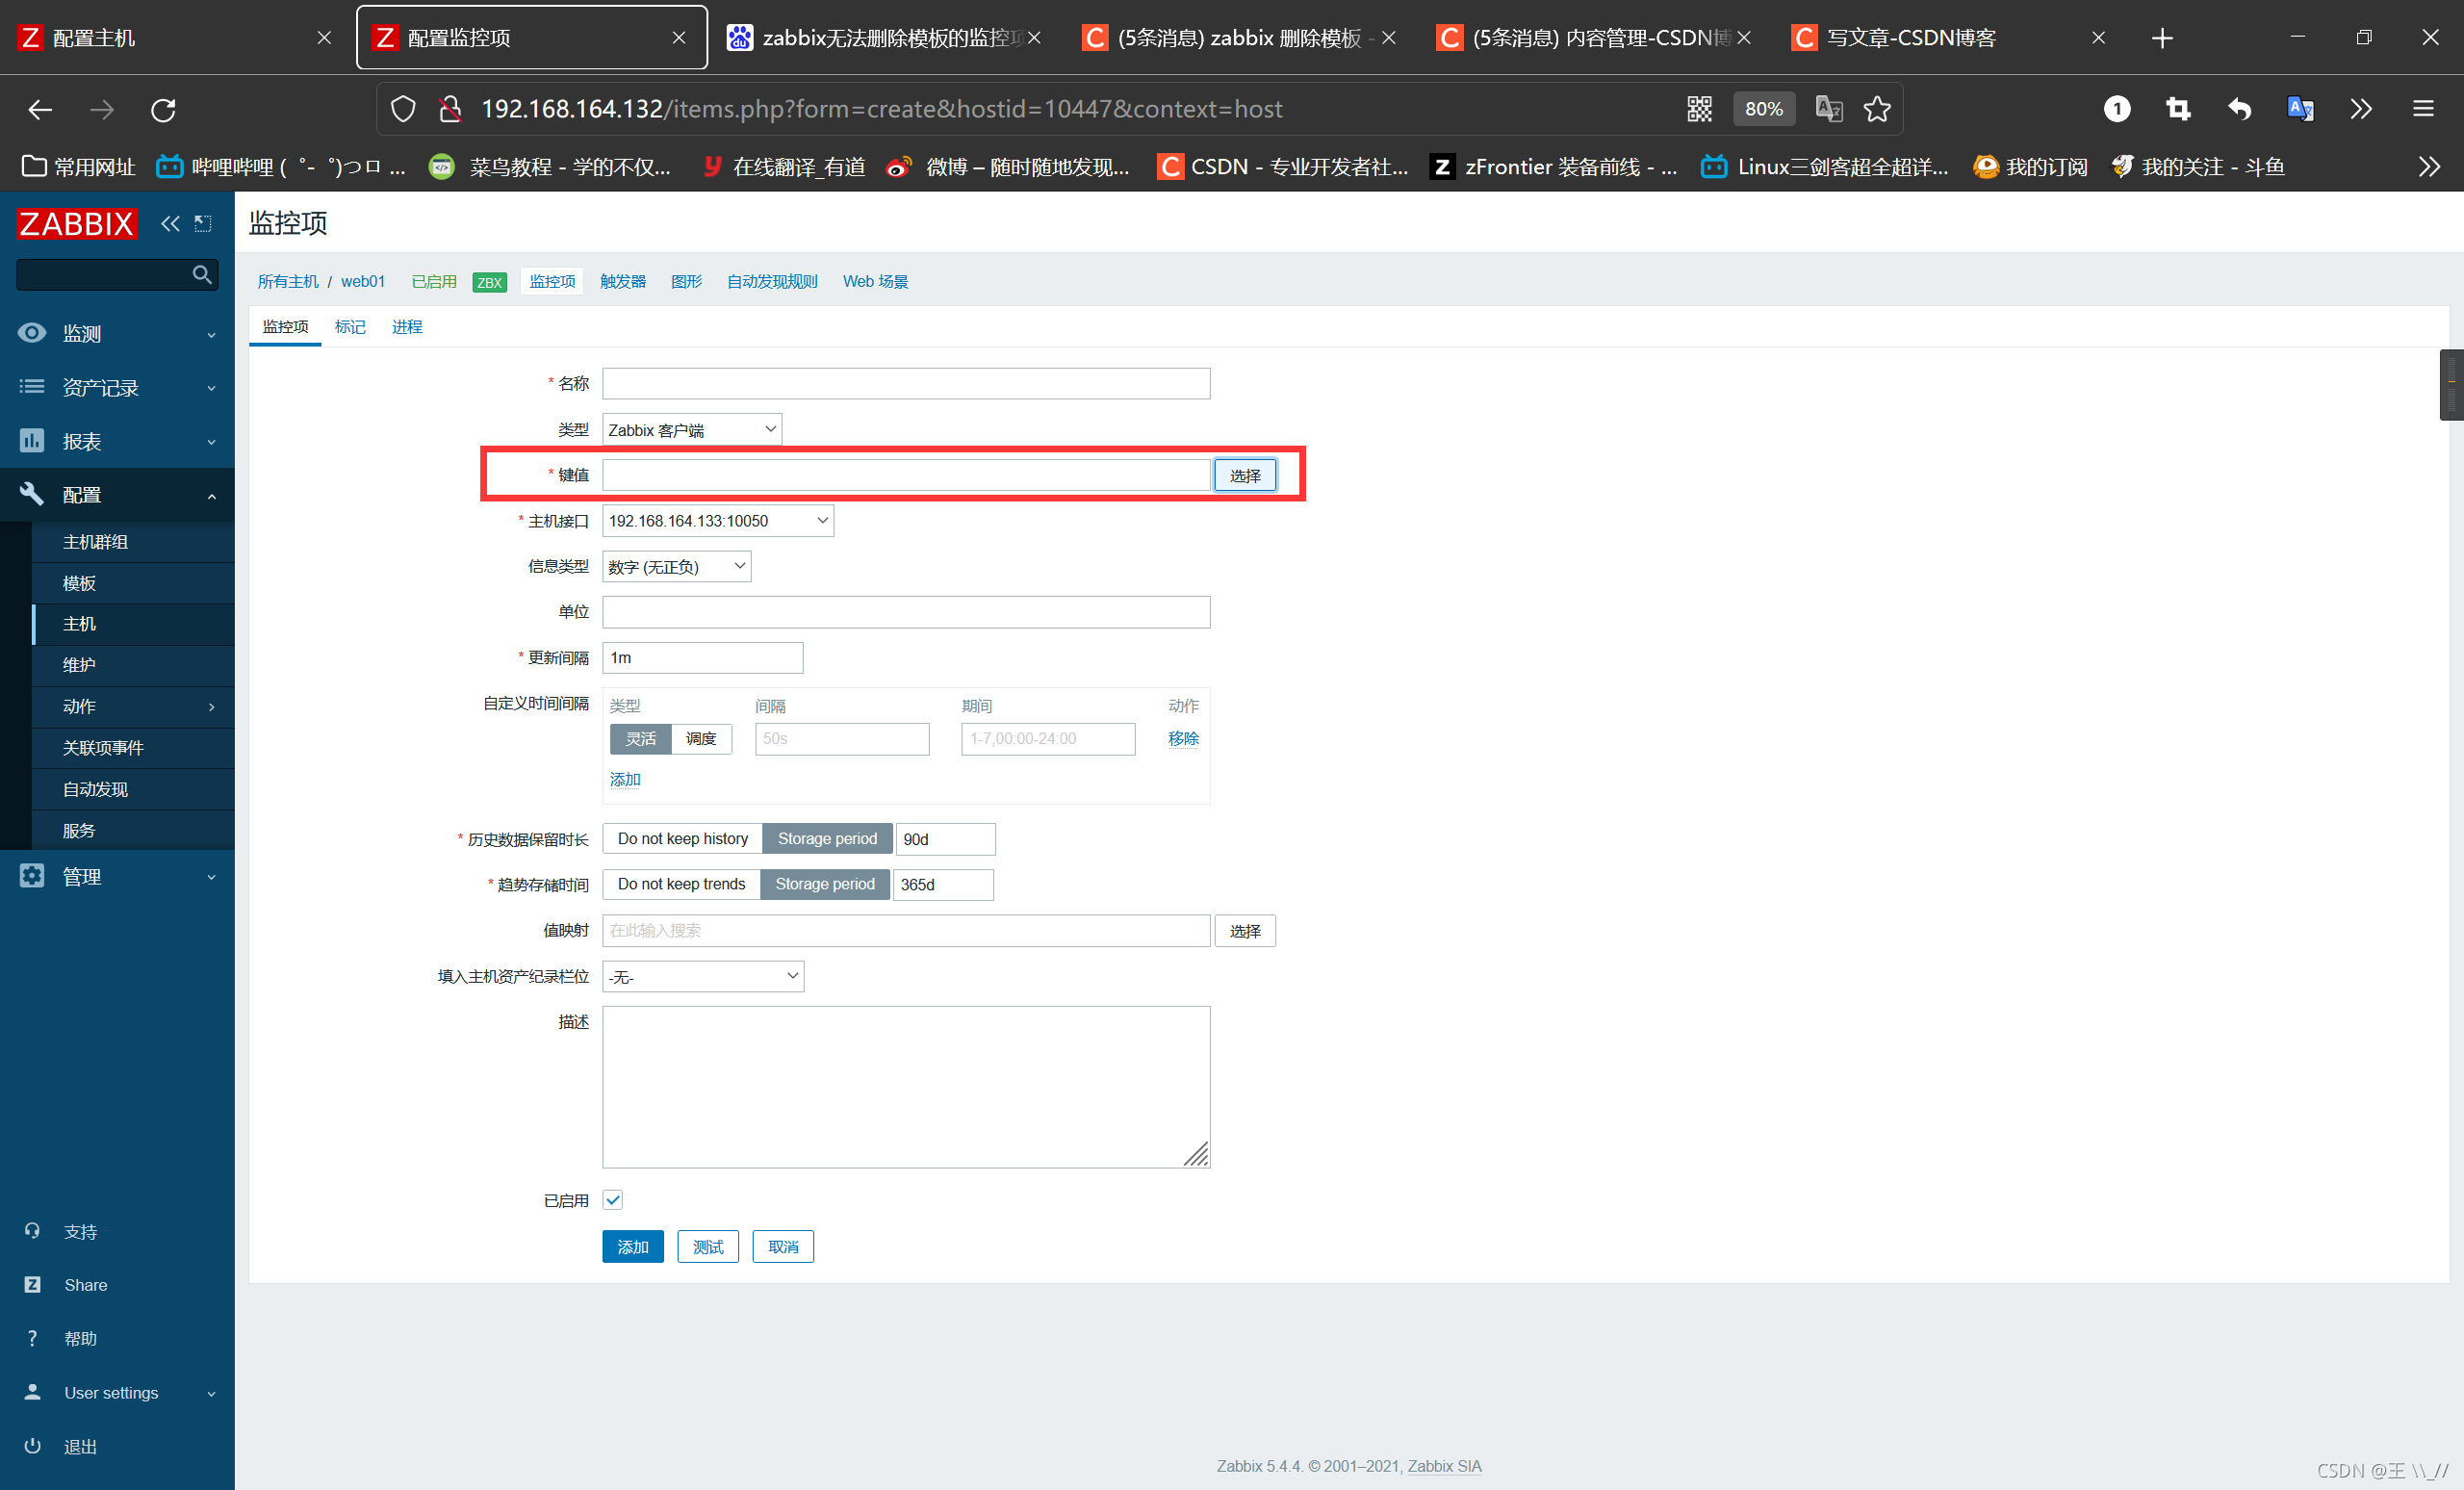Image resolution: width=2464 pixels, height=1490 pixels.
Task: Collapse the Zabbix sidebar with the double-chevron icon
Action: pos(171,223)
